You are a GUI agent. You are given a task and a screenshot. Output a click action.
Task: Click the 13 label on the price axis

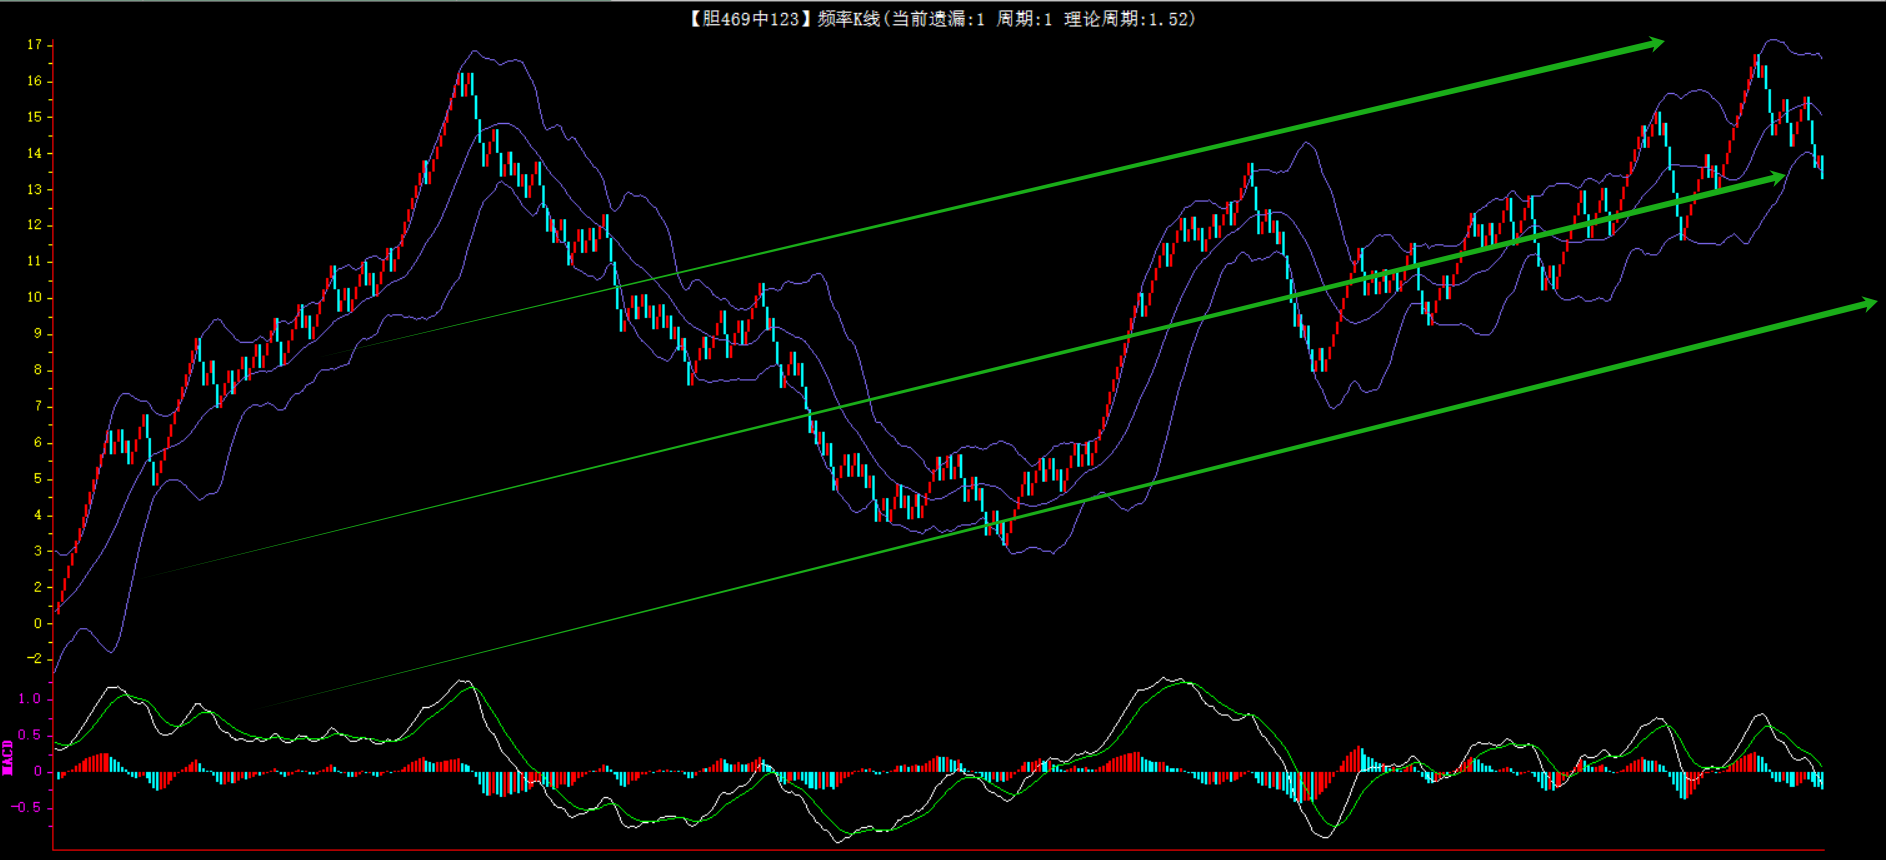(x=35, y=189)
